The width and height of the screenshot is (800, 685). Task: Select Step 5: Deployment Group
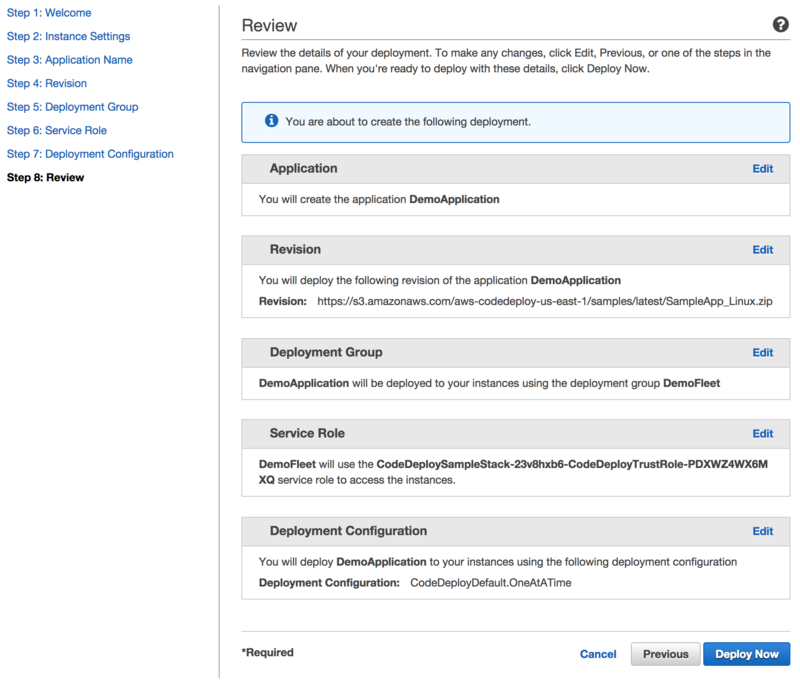click(72, 107)
